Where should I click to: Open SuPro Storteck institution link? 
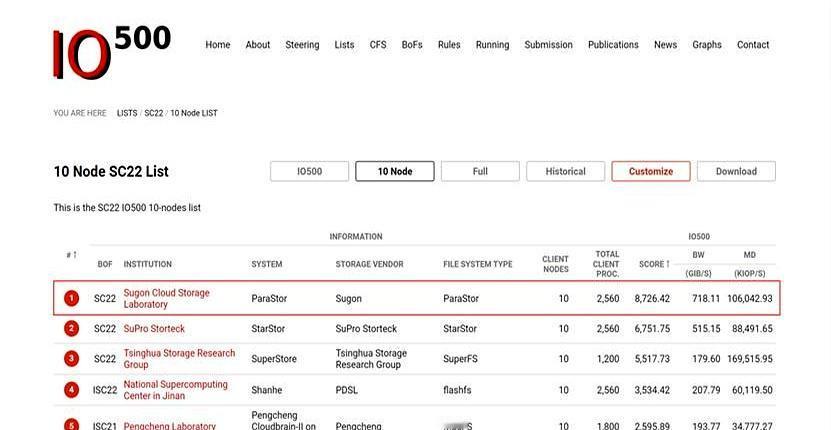pos(154,329)
